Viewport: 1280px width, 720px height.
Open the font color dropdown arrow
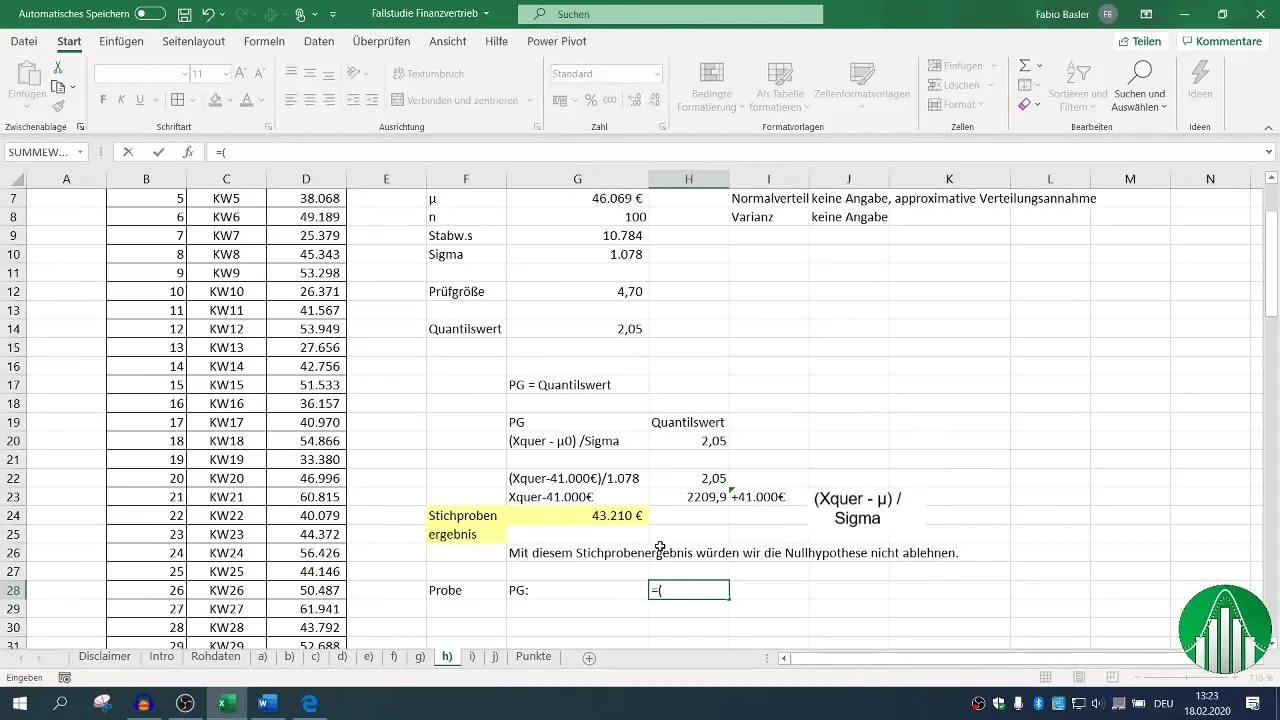[x=261, y=100]
